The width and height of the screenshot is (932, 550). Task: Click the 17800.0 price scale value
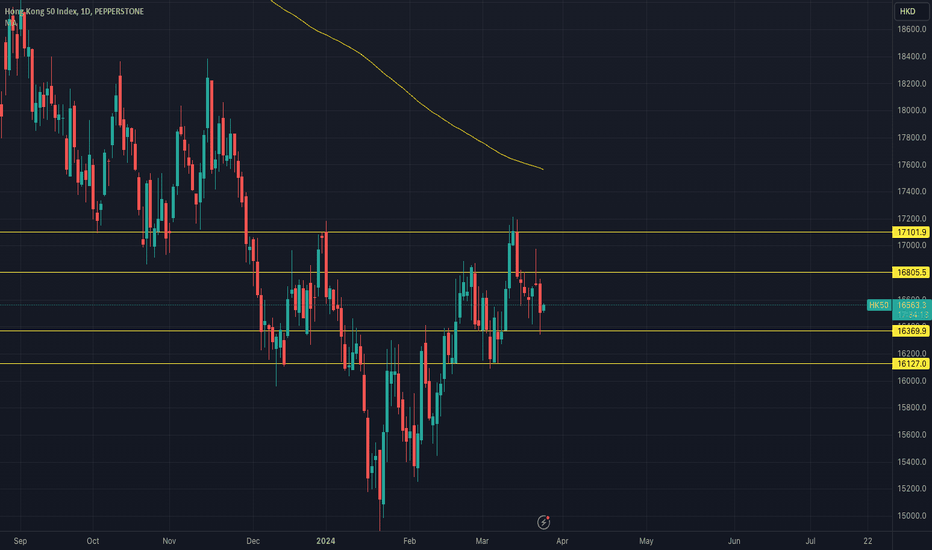(912, 137)
